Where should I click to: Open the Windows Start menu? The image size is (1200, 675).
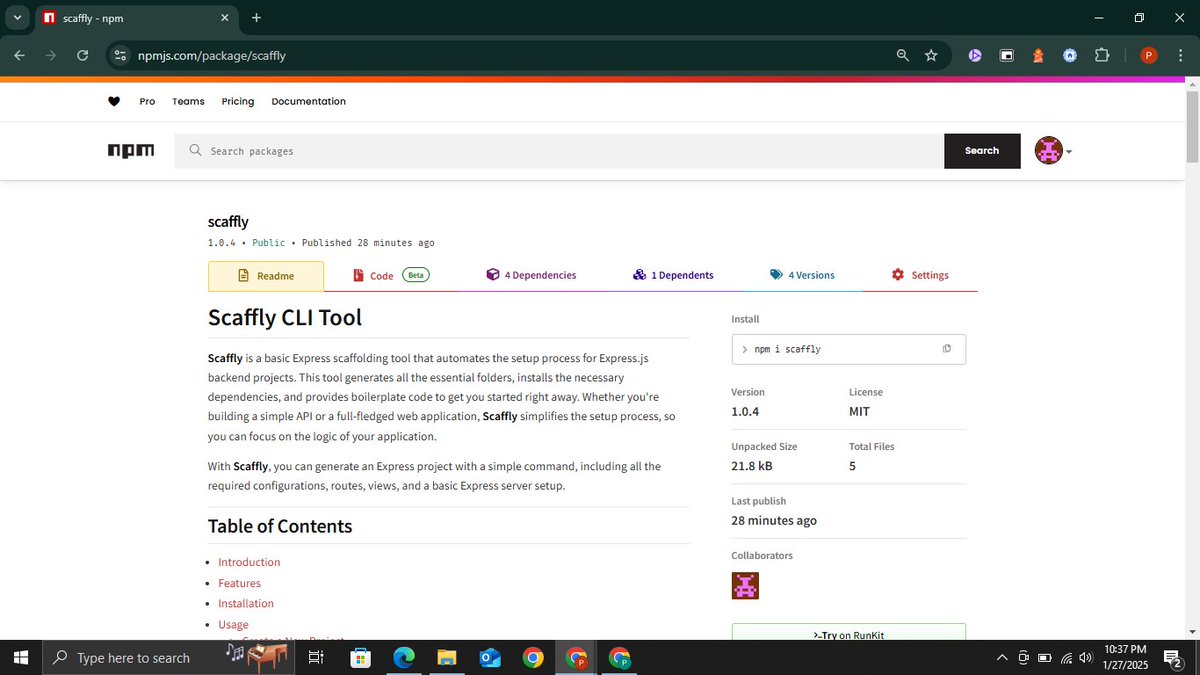click(20, 658)
